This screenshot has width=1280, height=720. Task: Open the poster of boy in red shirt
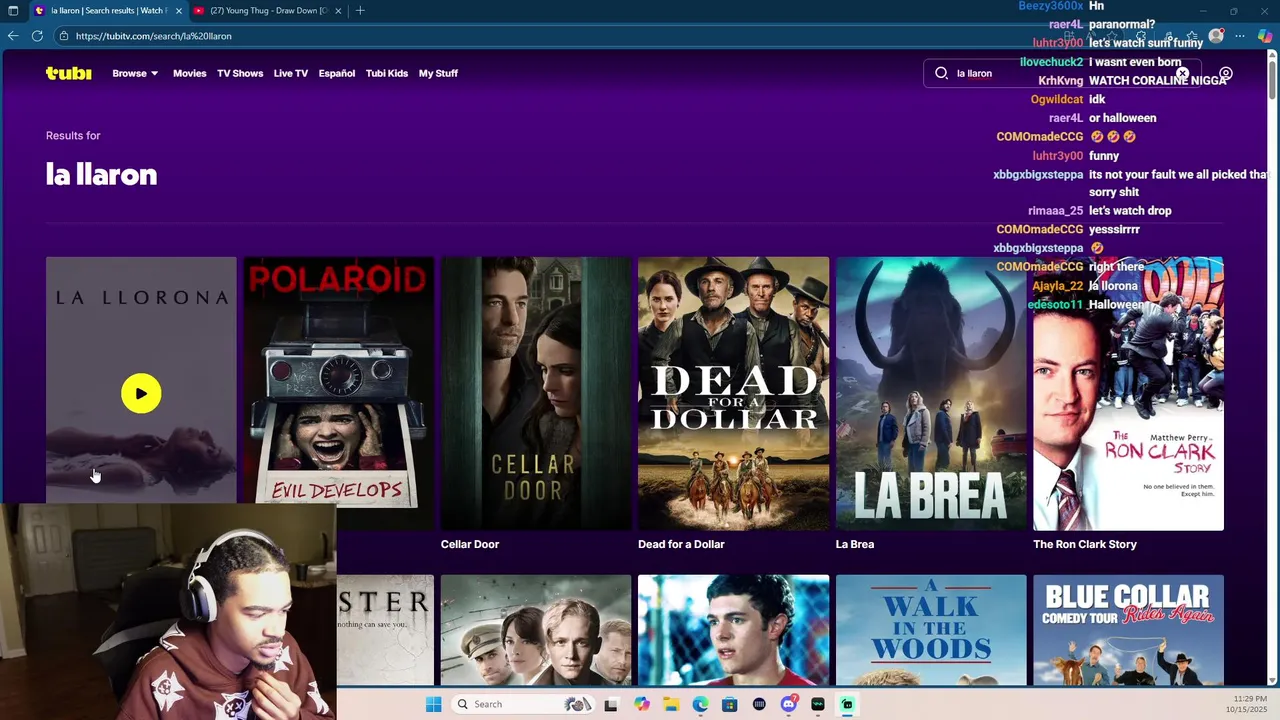point(733,630)
